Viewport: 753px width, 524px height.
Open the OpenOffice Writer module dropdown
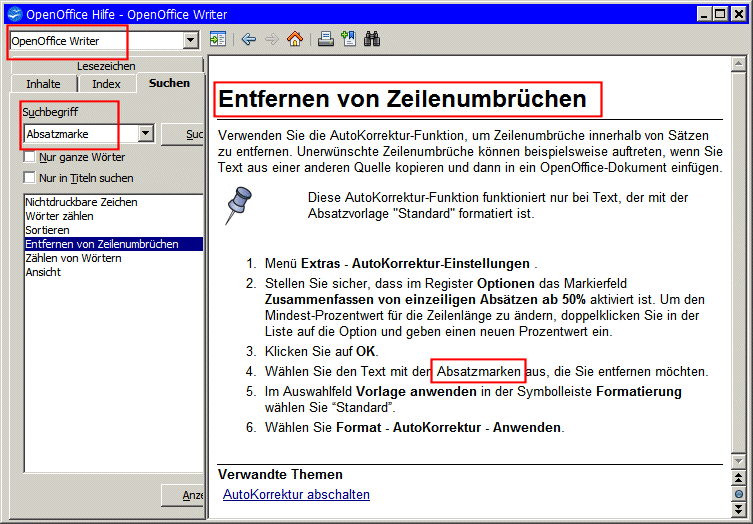click(x=191, y=40)
